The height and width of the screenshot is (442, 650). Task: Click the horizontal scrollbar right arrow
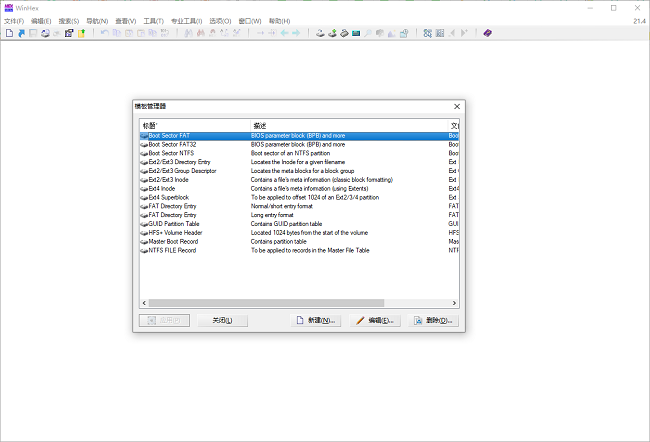pyautogui.click(x=455, y=302)
